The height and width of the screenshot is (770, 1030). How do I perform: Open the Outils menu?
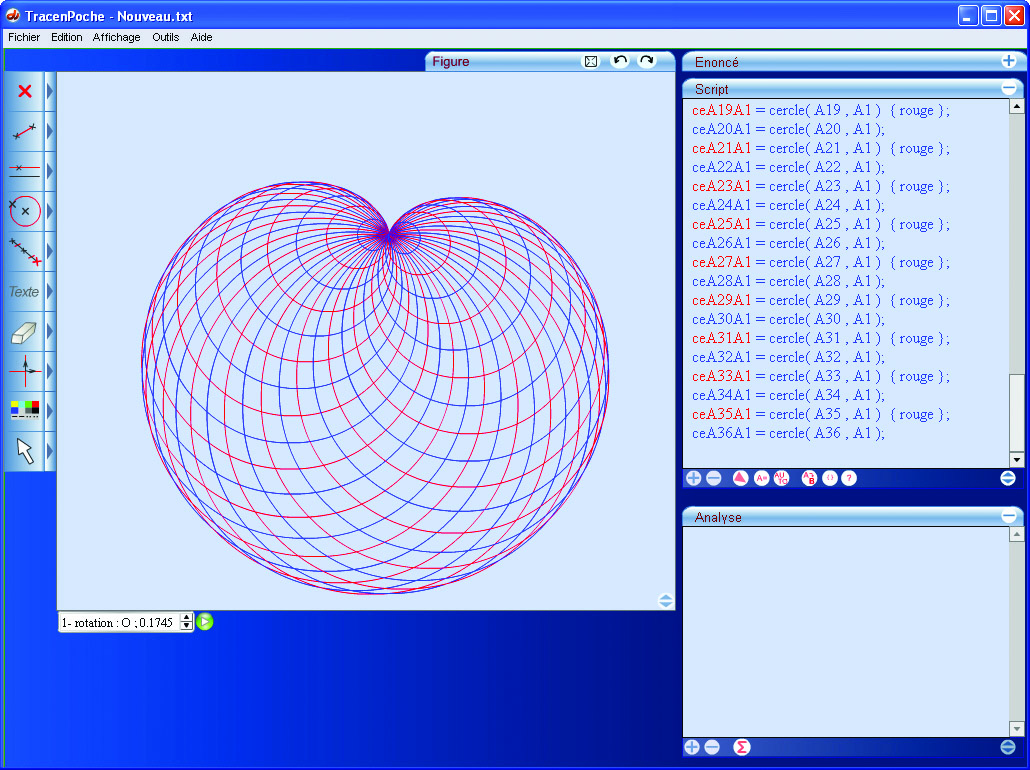(166, 37)
